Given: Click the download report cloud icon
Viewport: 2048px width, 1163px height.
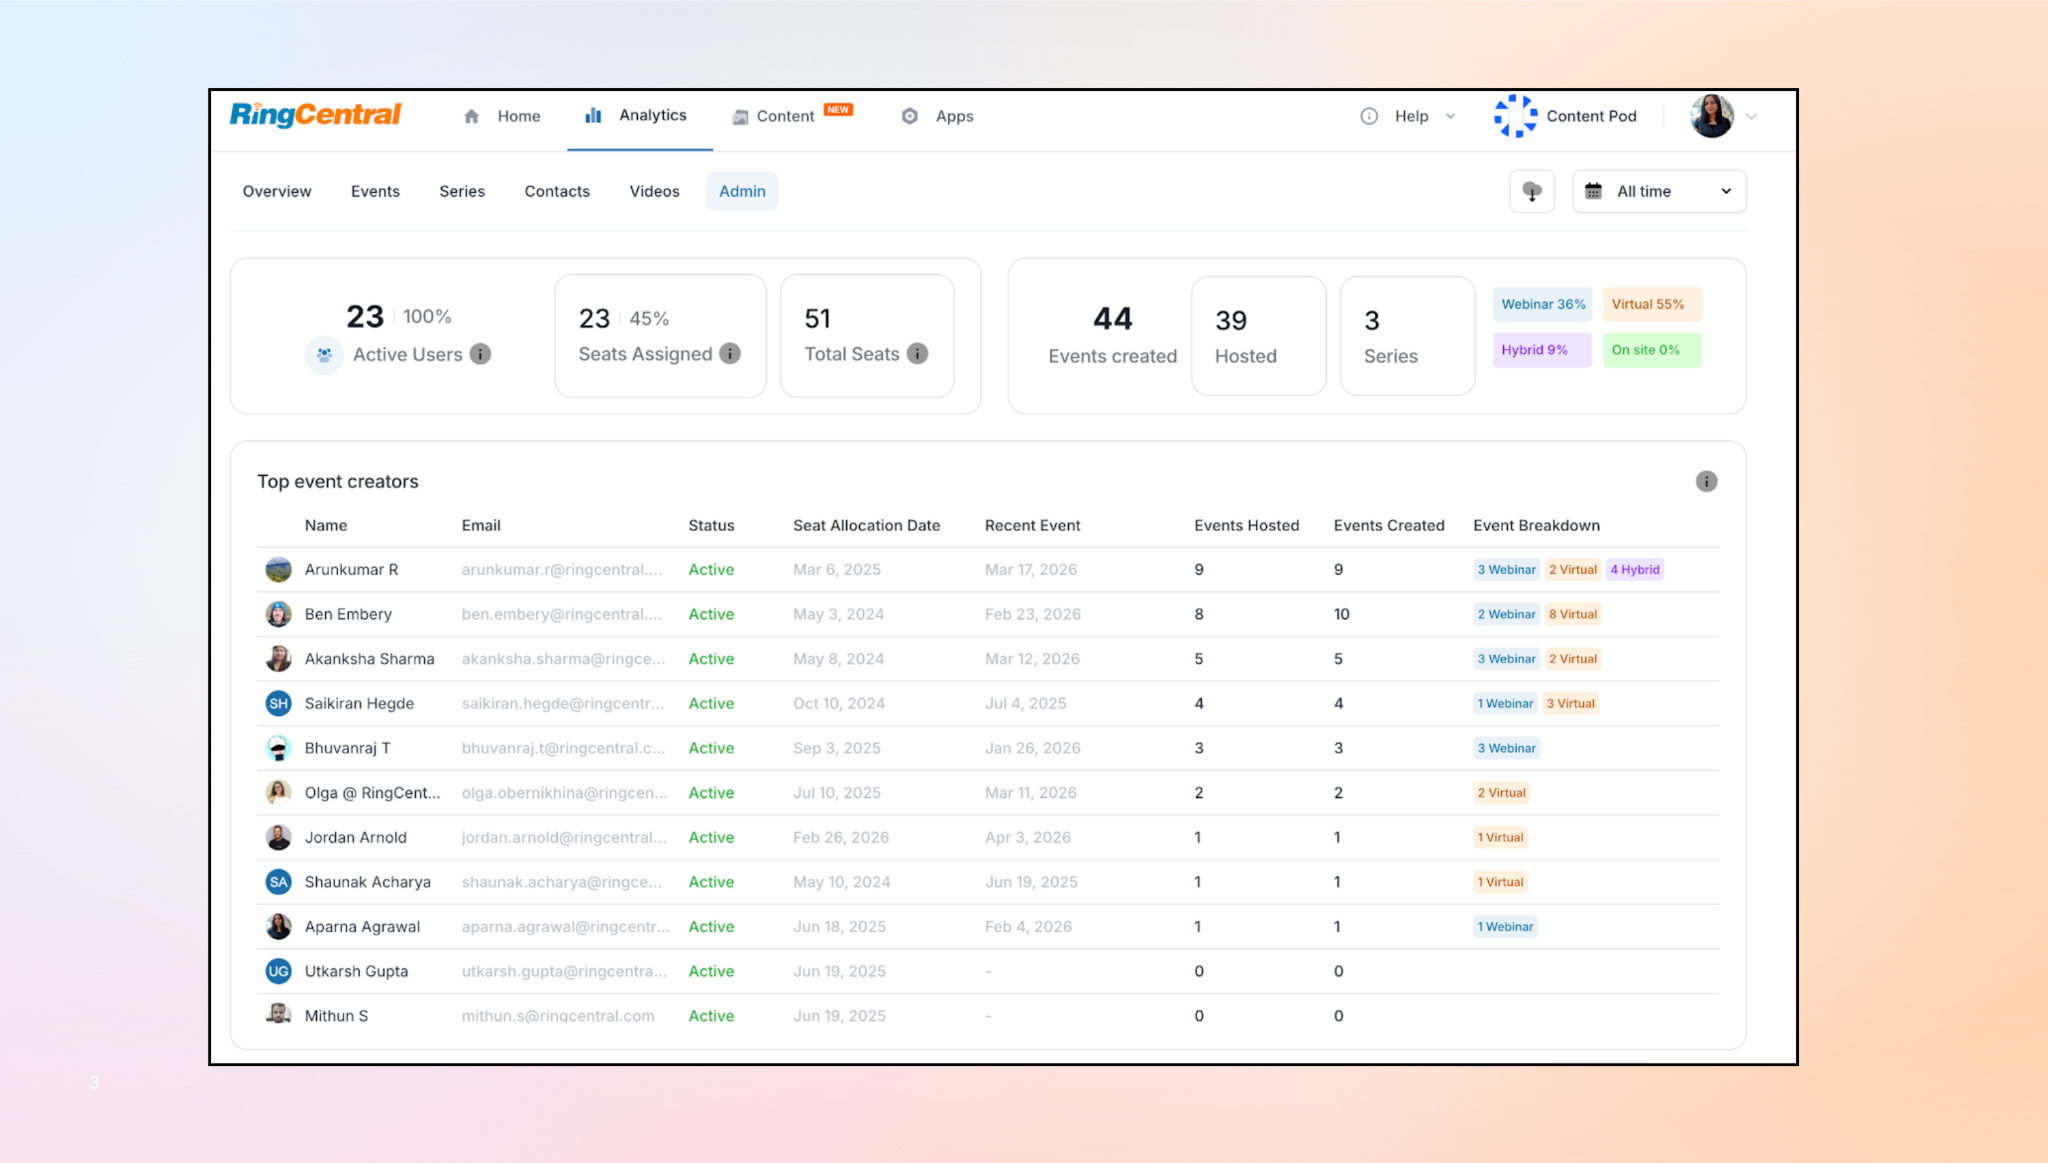Looking at the screenshot, I should click(1532, 191).
